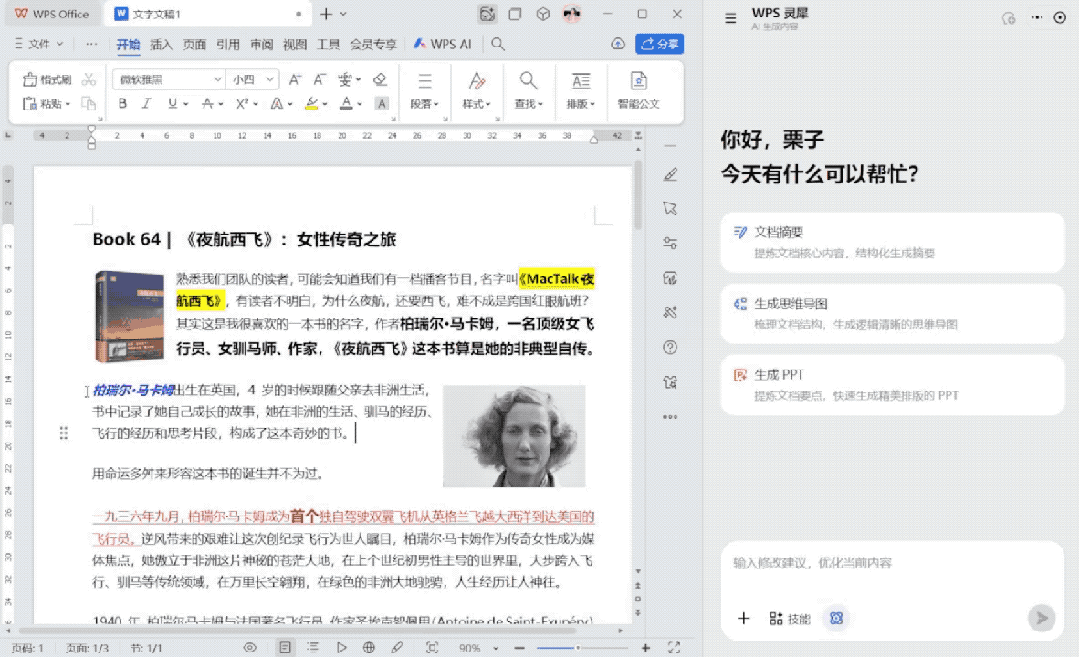Click the cloud save icon beside 分享
1079x657 pixels.
[x=618, y=44]
